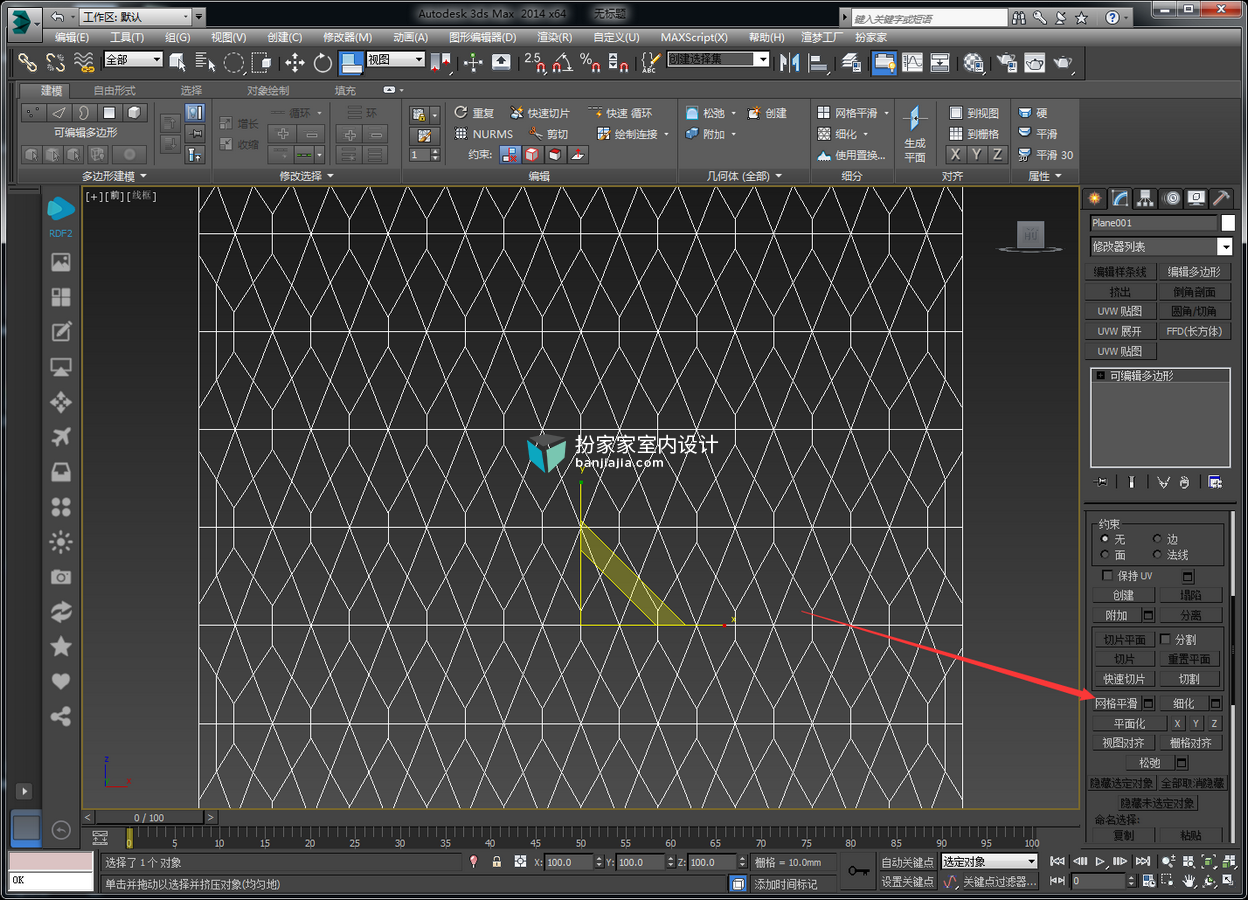Open the 视图 reference coordinate dropdown
This screenshot has width=1248, height=900.
pyautogui.click(x=396, y=60)
